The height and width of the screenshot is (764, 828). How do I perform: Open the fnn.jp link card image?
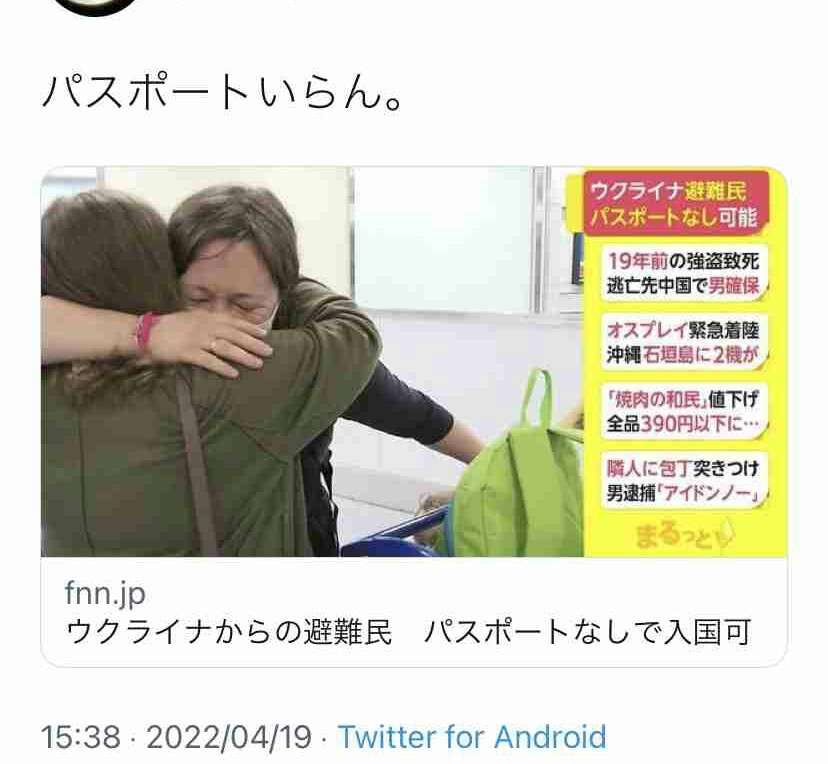tap(414, 362)
